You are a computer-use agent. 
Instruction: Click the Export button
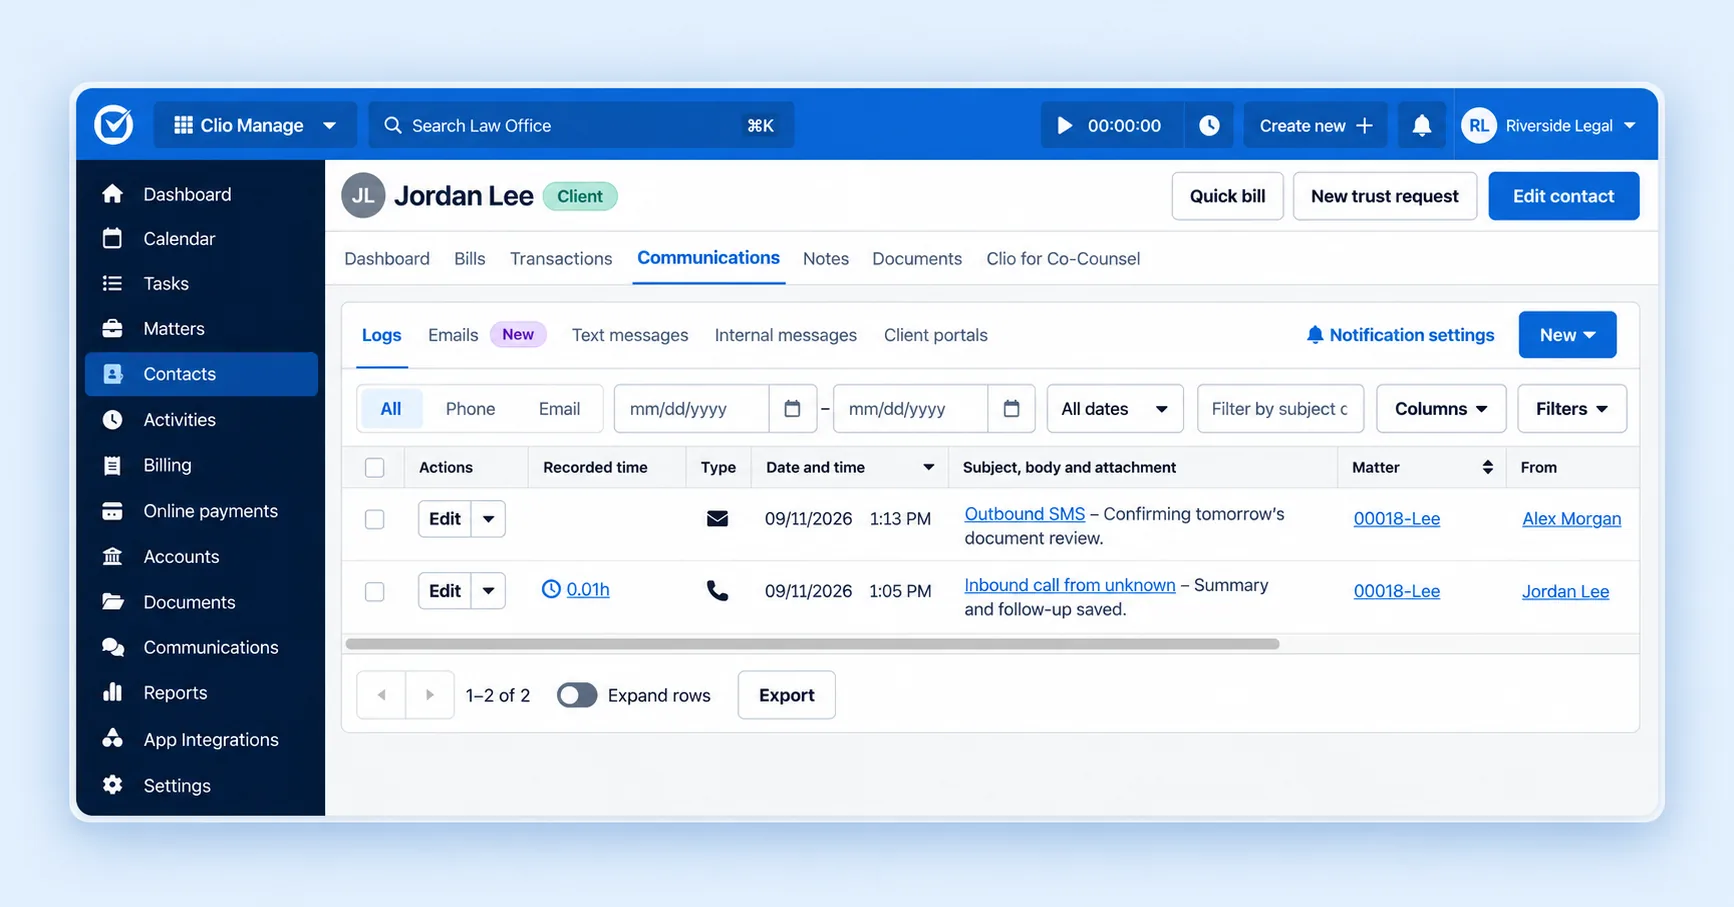pyautogui.click(x=787, y=695)
